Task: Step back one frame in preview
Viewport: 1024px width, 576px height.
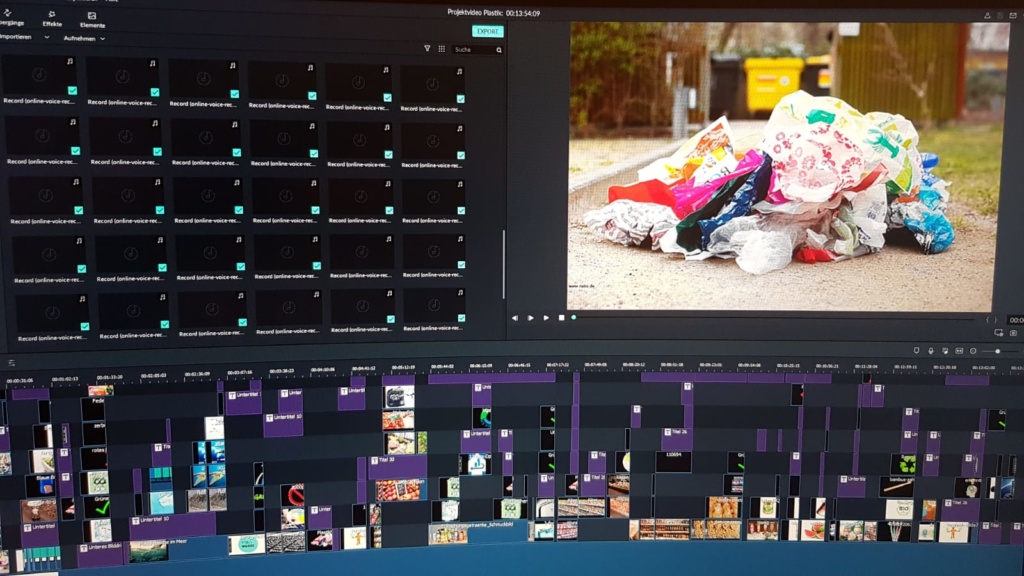Action: tap(515, 318)
